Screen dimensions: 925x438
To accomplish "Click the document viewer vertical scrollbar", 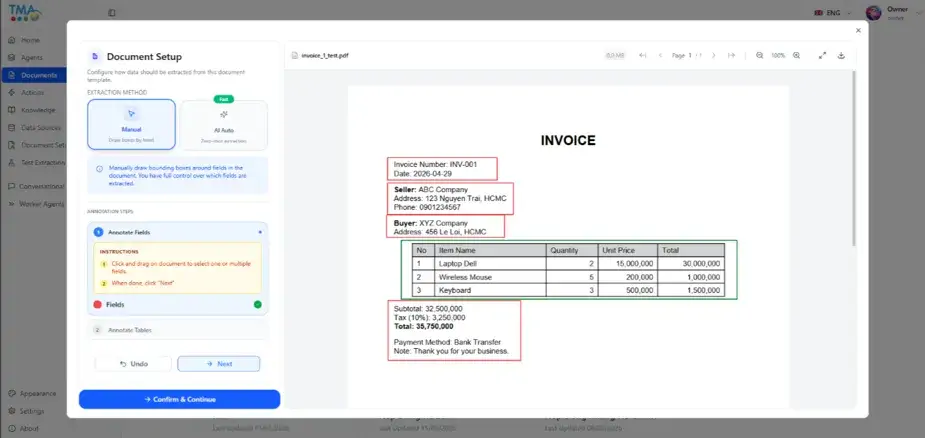I will point(854,158).
